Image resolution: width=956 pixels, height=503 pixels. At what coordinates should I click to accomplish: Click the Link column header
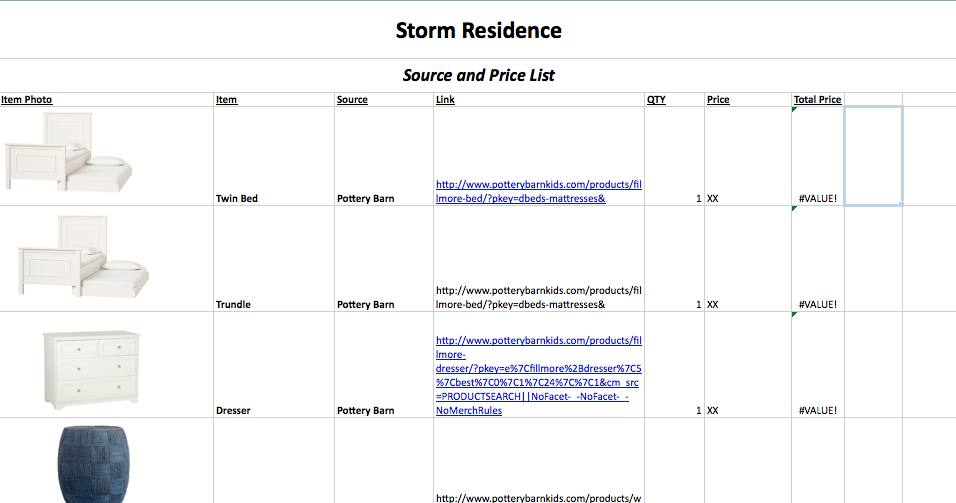point(445,99)
